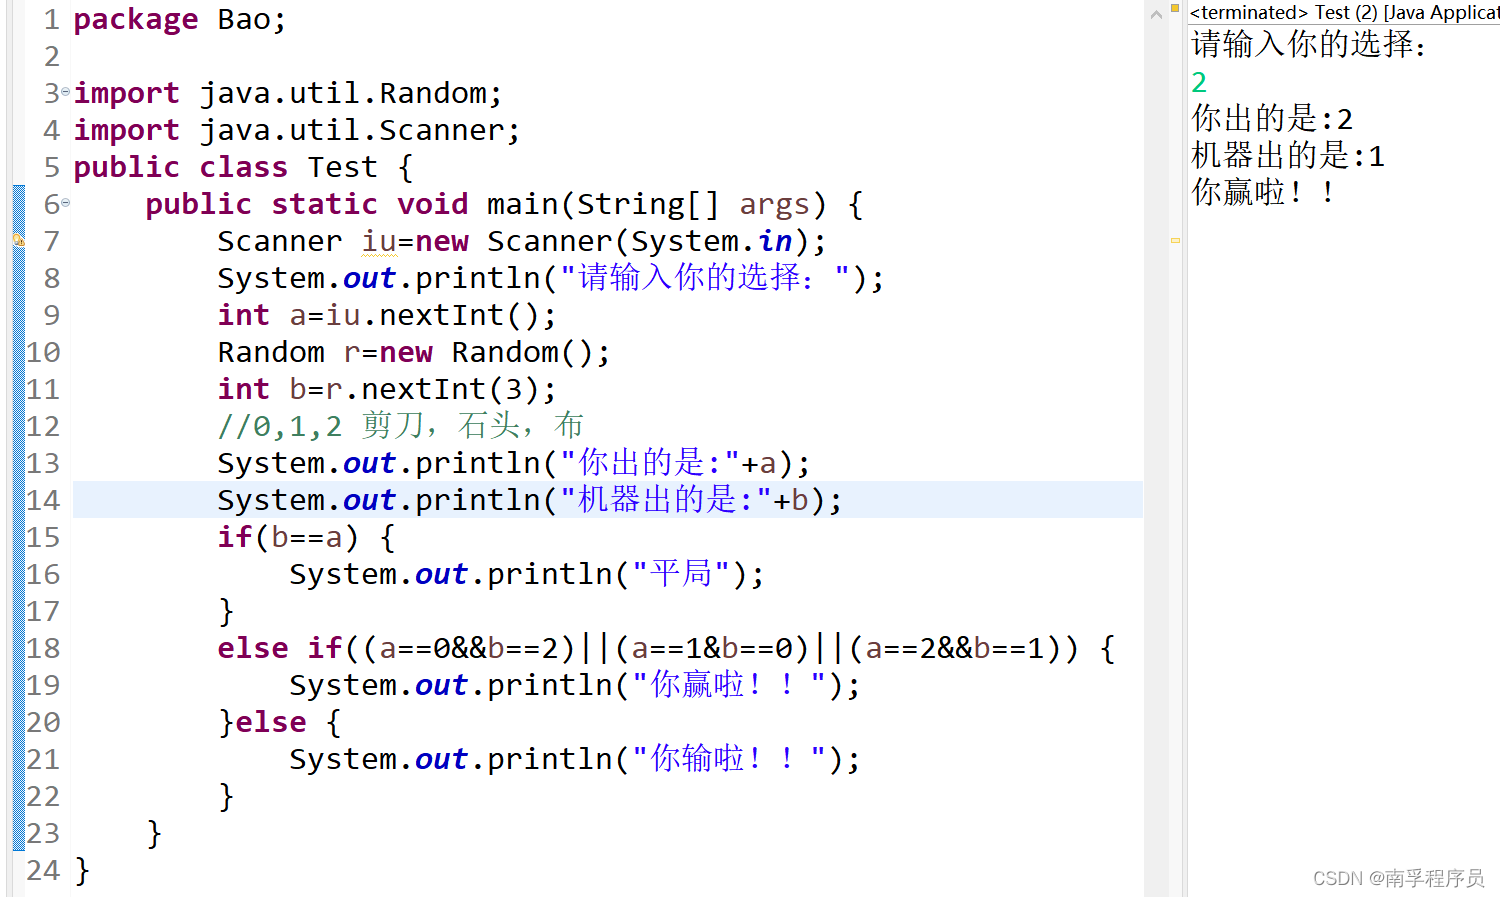The image size is (1500, 897).
Task: Click the blue change bar beside line 10
Action: click(x=19, y=352)
